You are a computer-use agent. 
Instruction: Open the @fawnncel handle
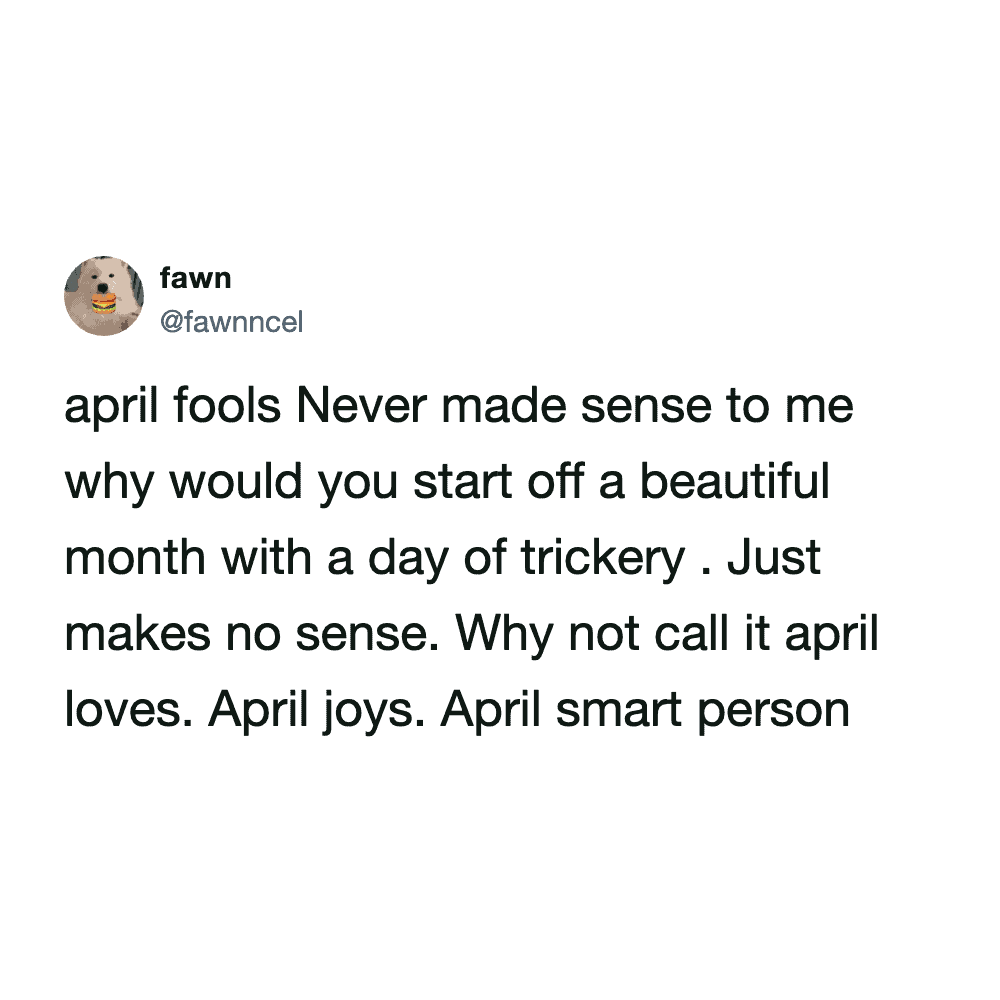coord(230,322)
